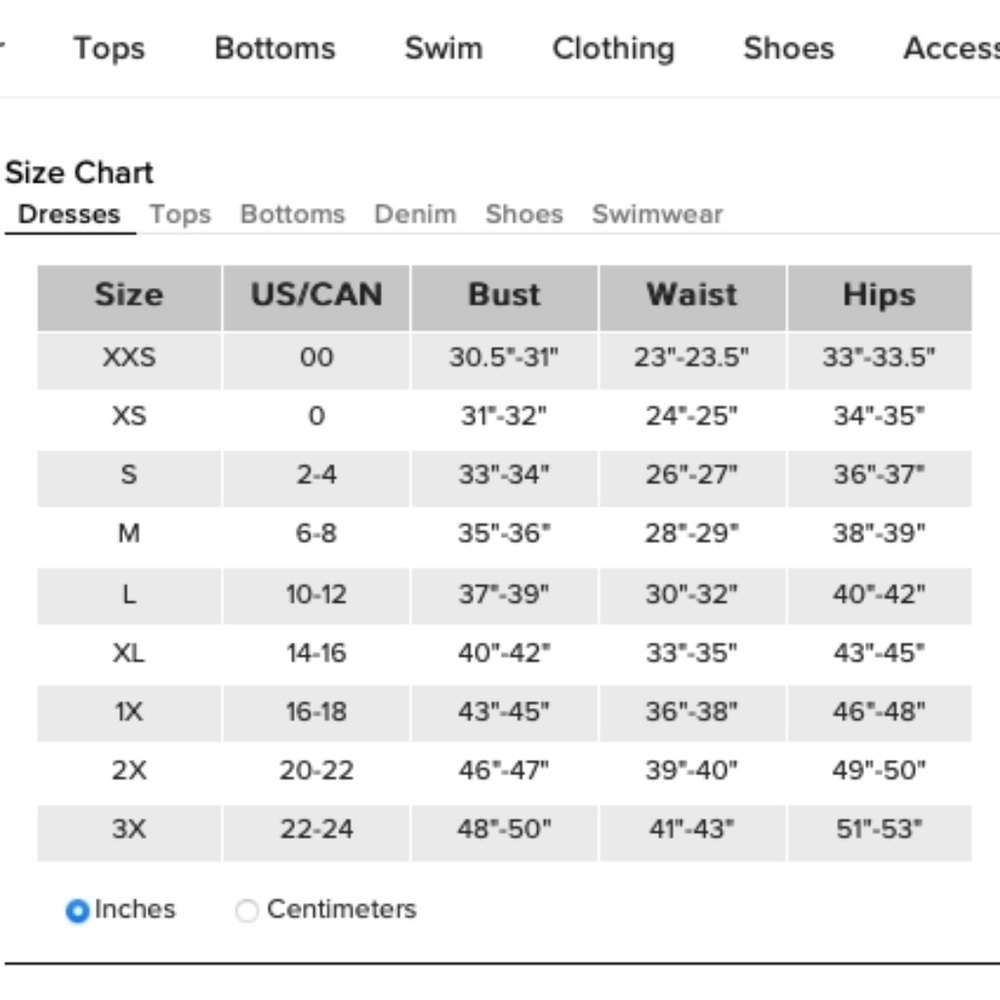Click the US/CAN column header
Image resolution: width=1000 pixels, height=1000 pixels.
coord(316,298)
